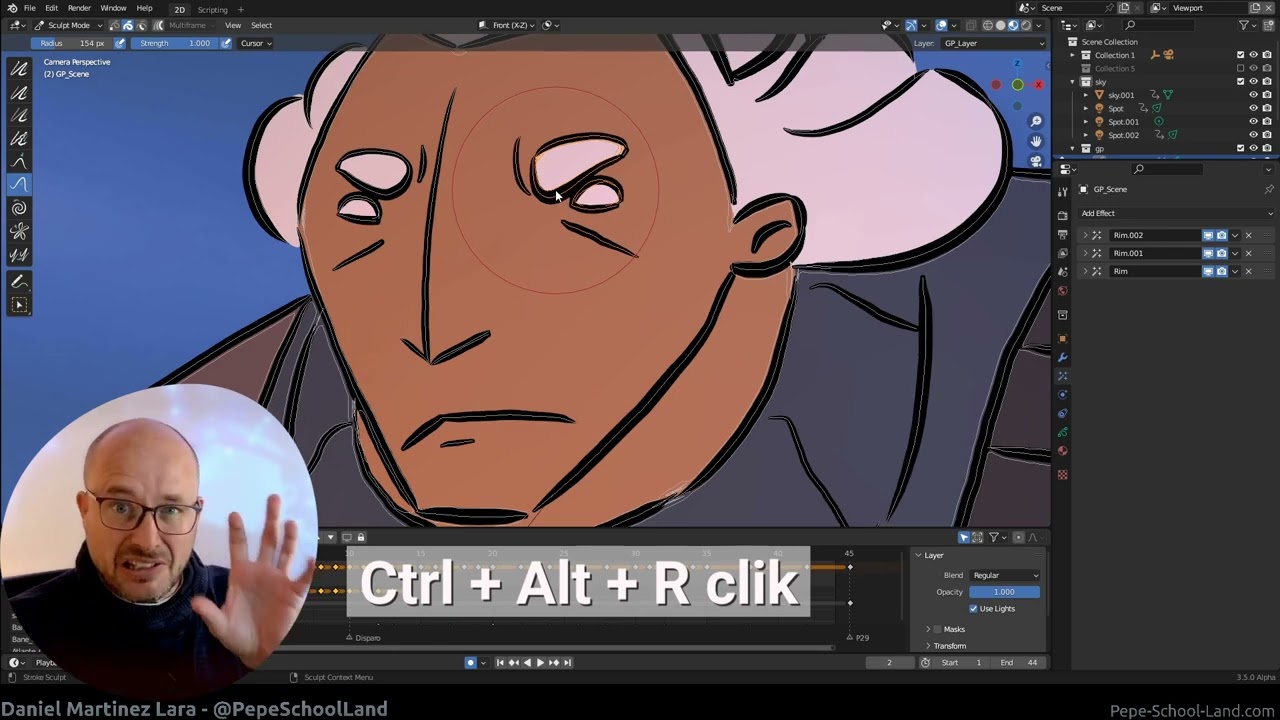The height and width of the screenshot is (720, 1280).
Task: Open the Edit menu
Action: (51, 8)
